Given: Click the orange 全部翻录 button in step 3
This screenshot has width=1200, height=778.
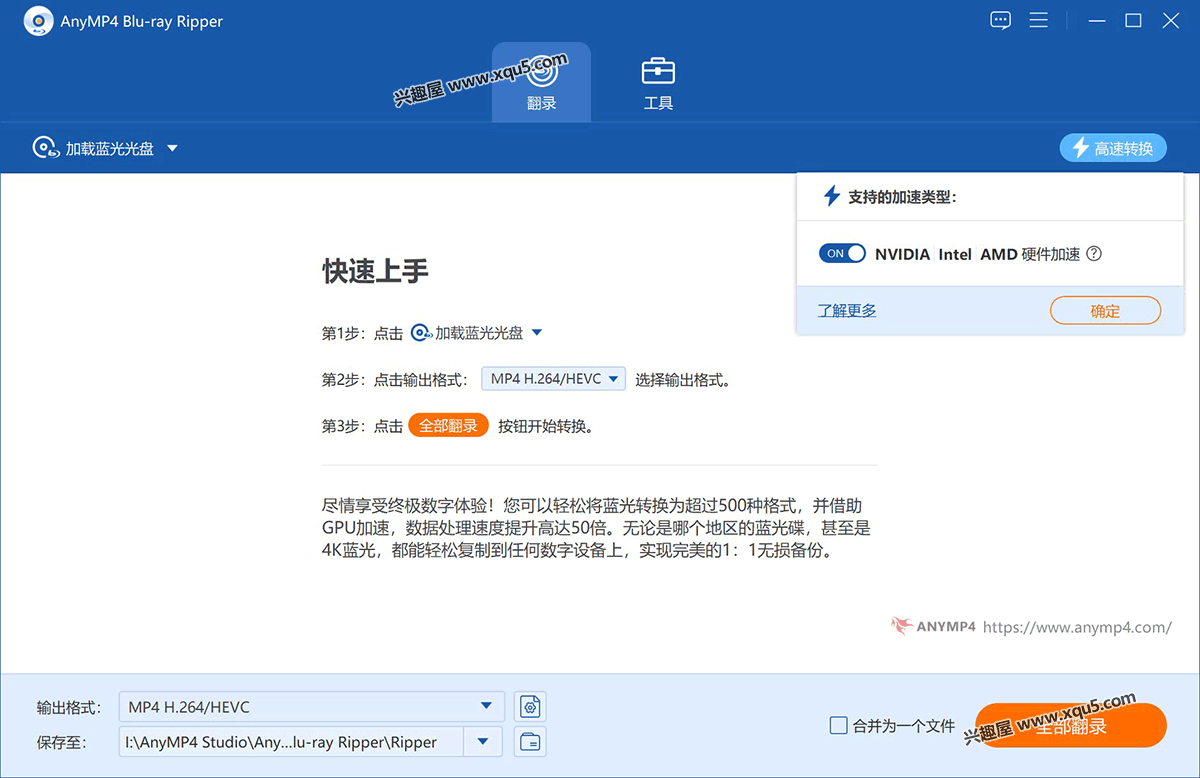Looking at the screenshot, I should pos(448,426).
